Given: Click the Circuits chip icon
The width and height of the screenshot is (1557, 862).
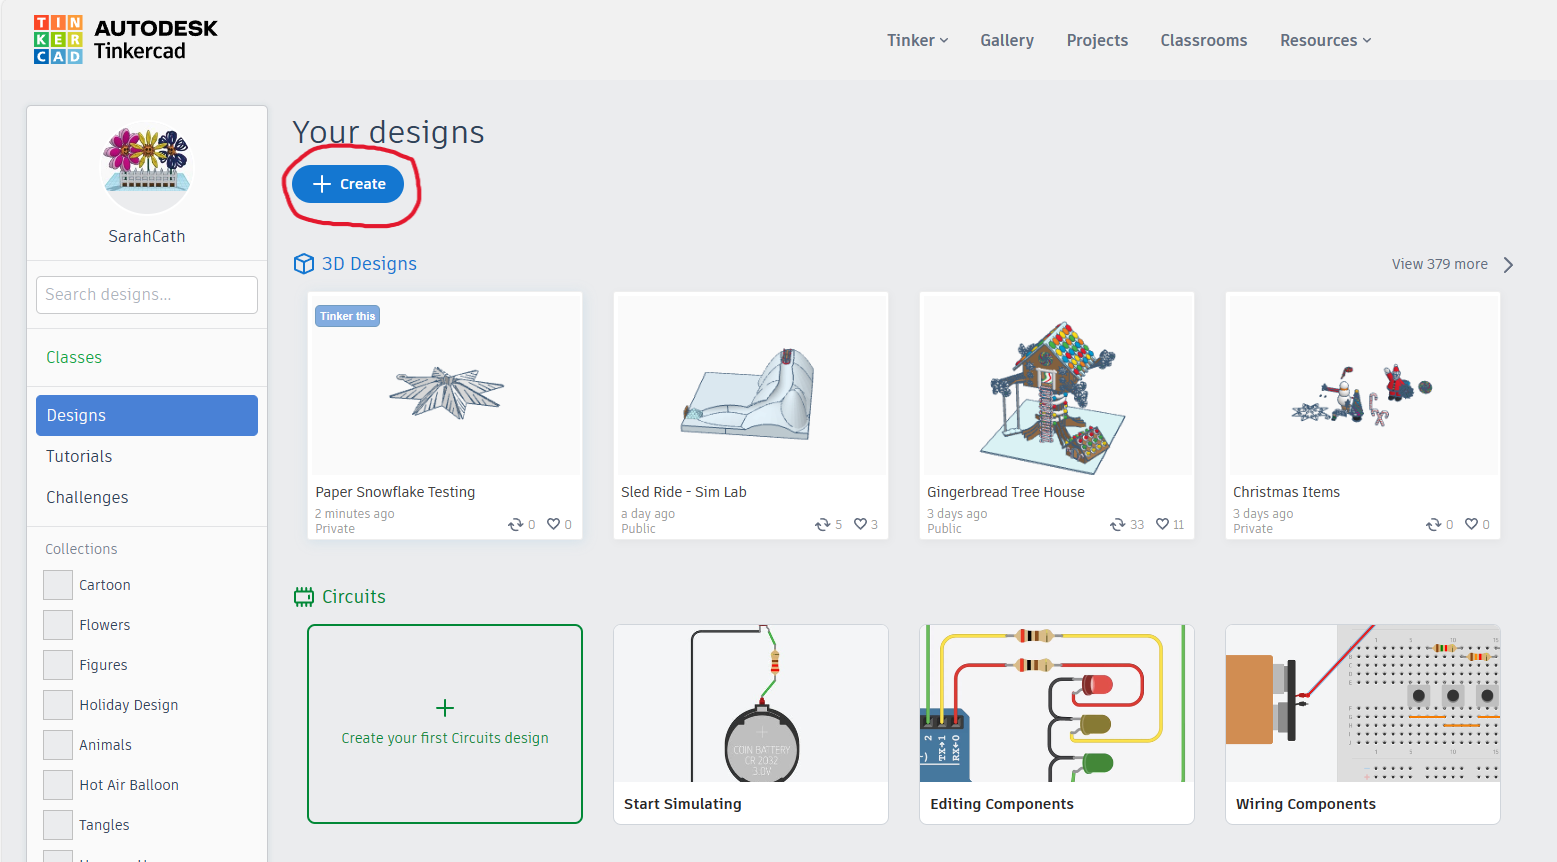Looking at the screenshot, I should click(303, 596).
